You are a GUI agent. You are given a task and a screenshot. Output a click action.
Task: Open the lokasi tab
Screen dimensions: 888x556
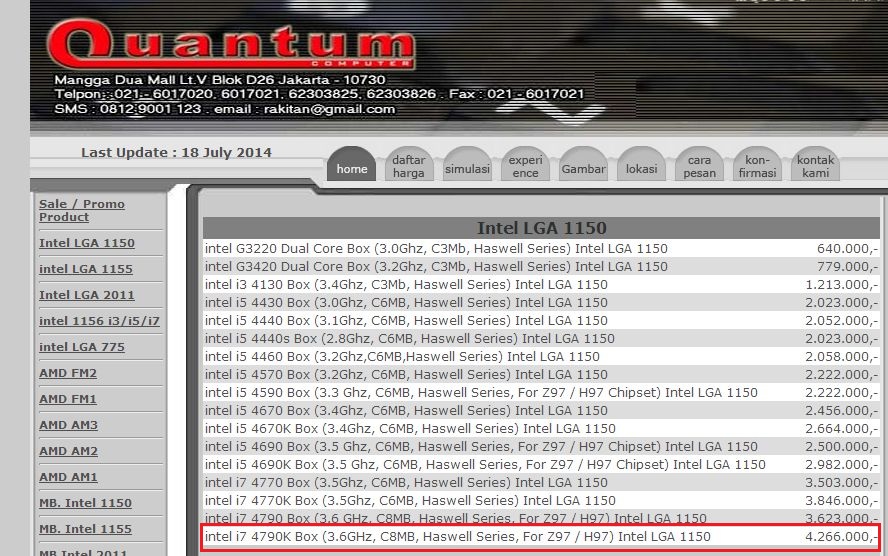point(641,169)
